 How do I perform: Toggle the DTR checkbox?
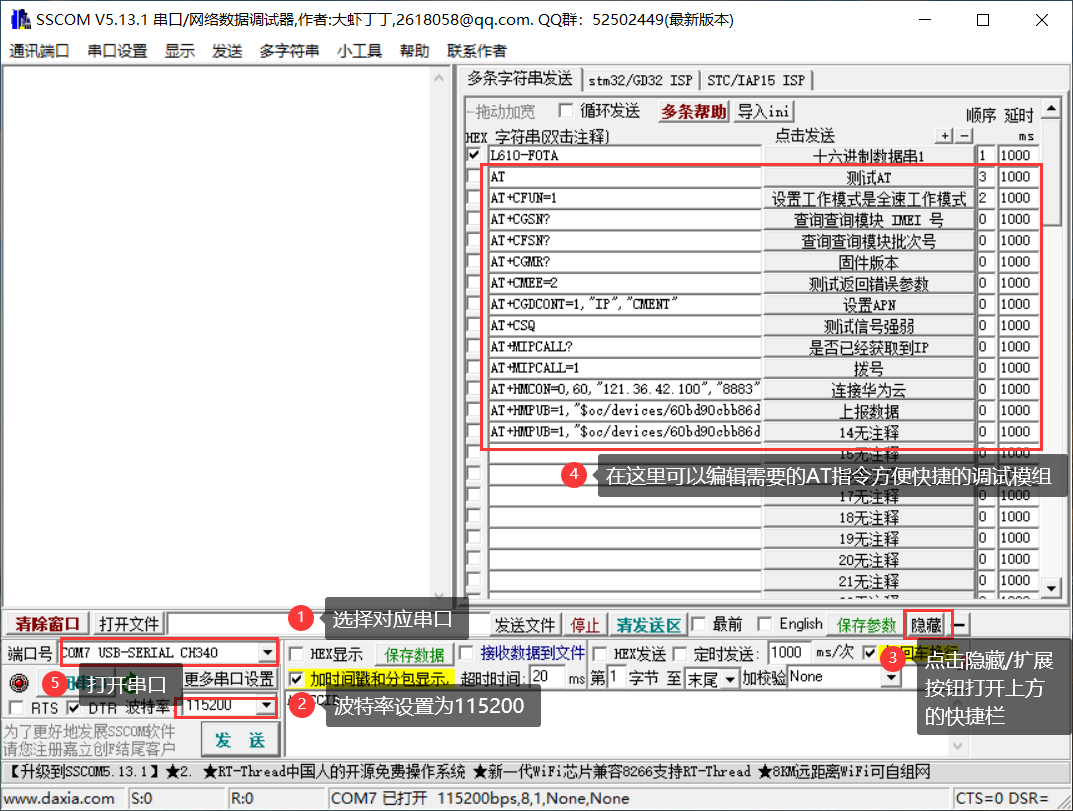pyautogui.click(x=74, y=708)
